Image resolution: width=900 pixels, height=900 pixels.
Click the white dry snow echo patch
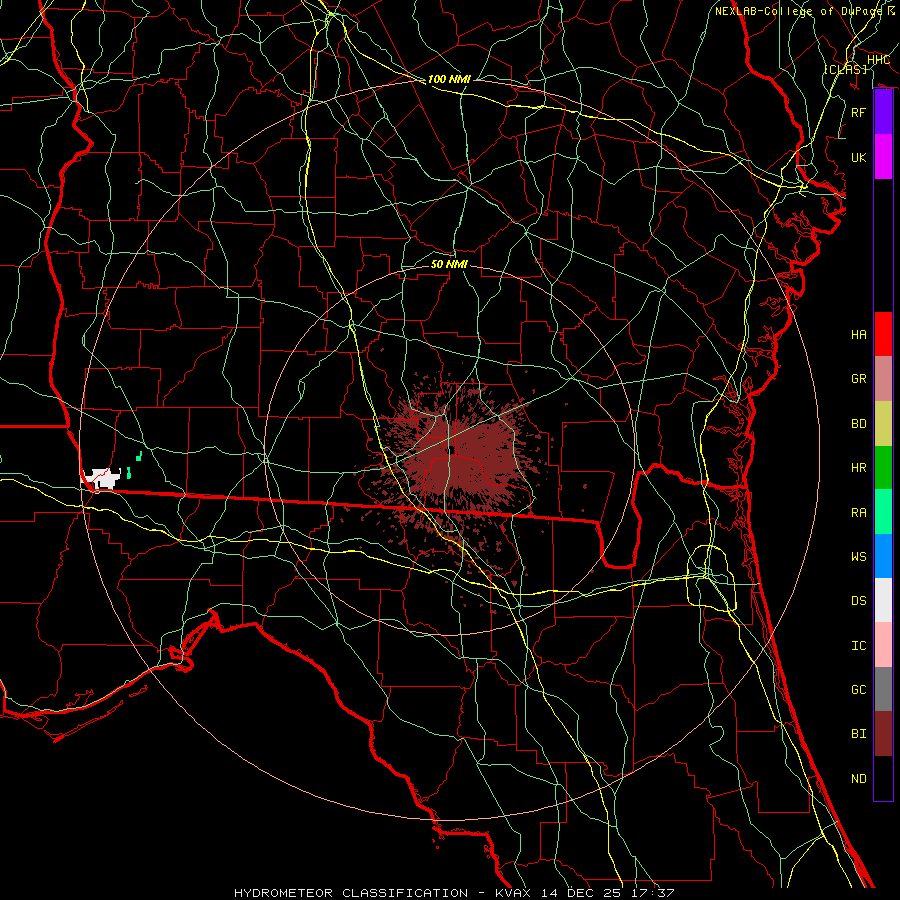(x=102, y=478)
